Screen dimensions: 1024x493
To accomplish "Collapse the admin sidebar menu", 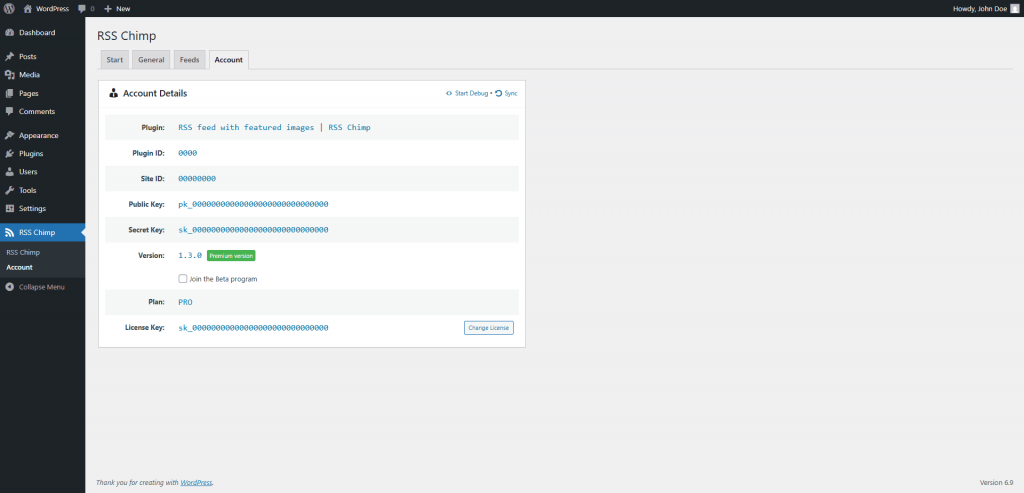I will [x=35, y=287].
